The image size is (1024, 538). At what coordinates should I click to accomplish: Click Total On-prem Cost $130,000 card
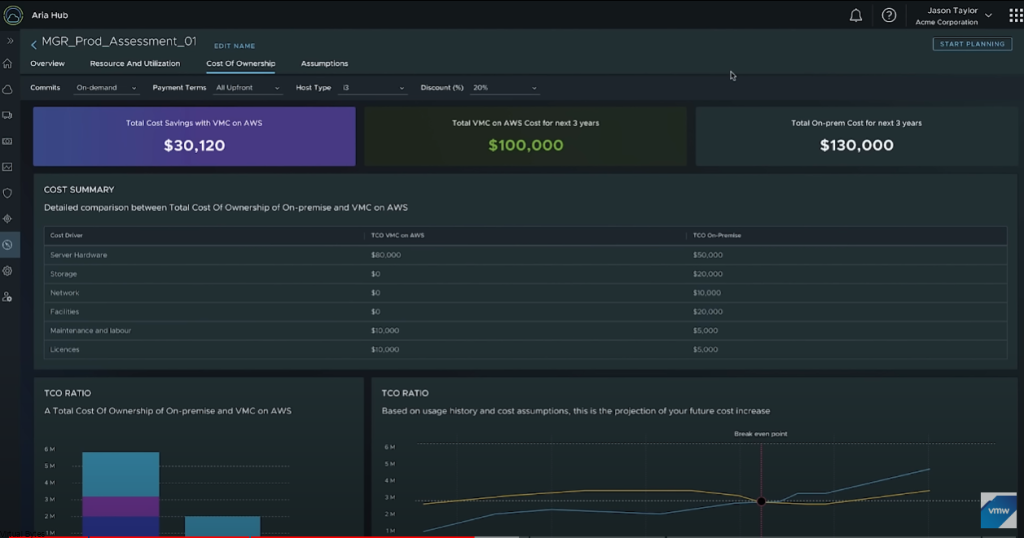856,136
